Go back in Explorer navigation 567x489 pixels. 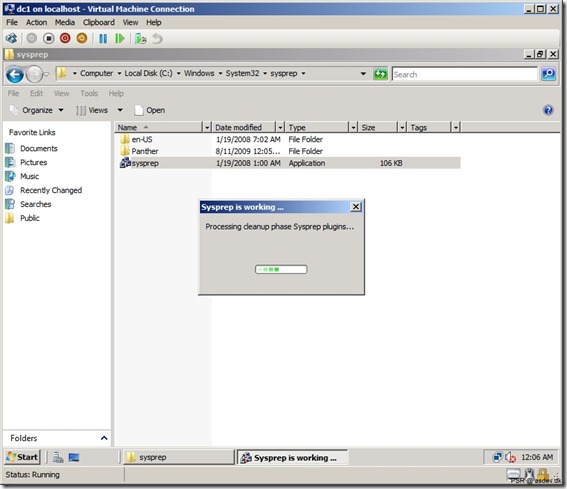pos(15,75)
